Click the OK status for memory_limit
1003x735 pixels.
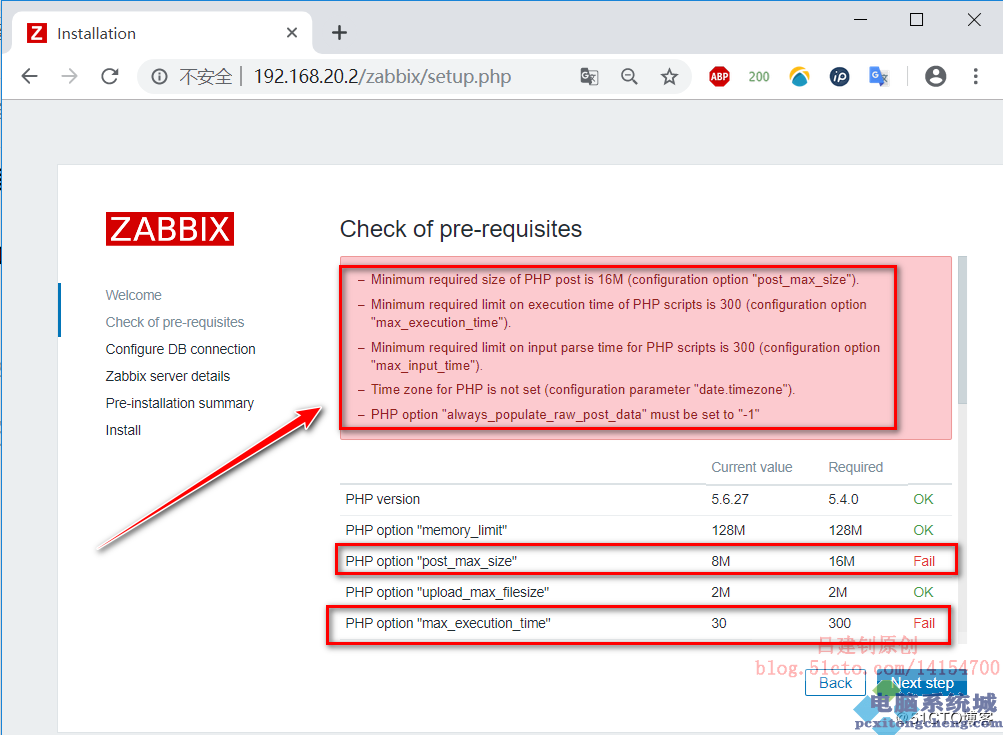[x=923, y=530]
